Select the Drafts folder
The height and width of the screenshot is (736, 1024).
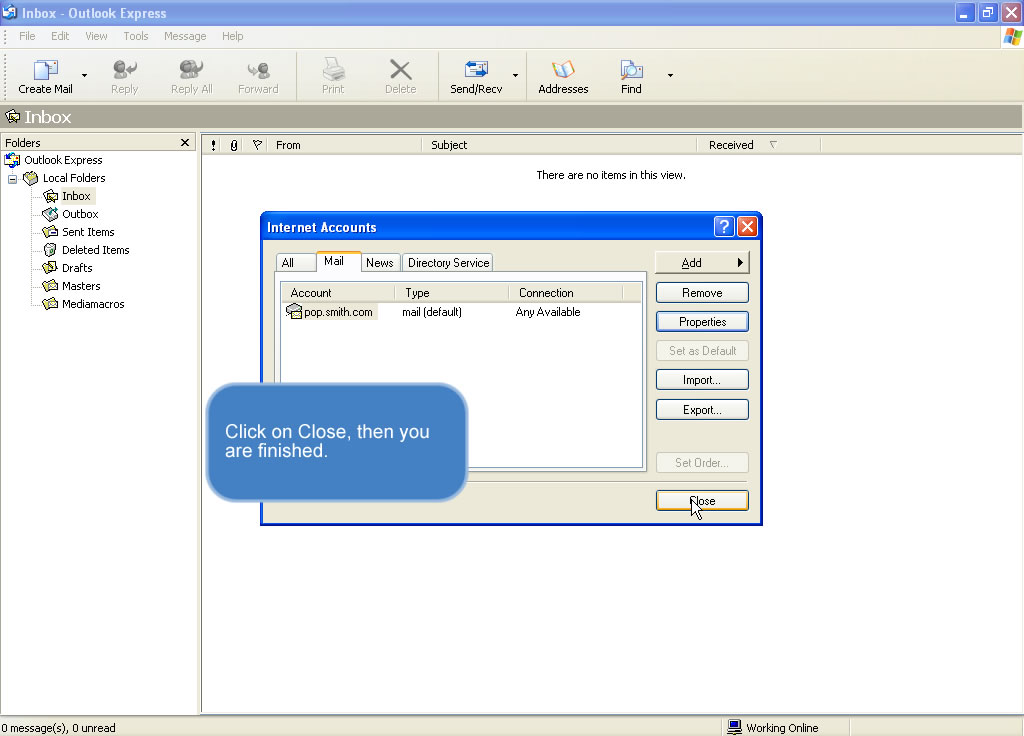(x=76, y=268)
